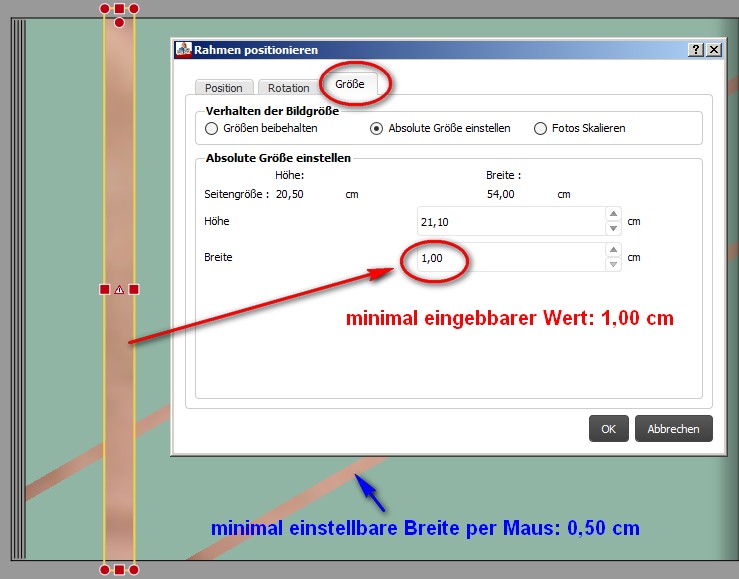Increase Höhe value with up arrow
This screenshot has width=739, height=579.
click(x=613, y=214)
